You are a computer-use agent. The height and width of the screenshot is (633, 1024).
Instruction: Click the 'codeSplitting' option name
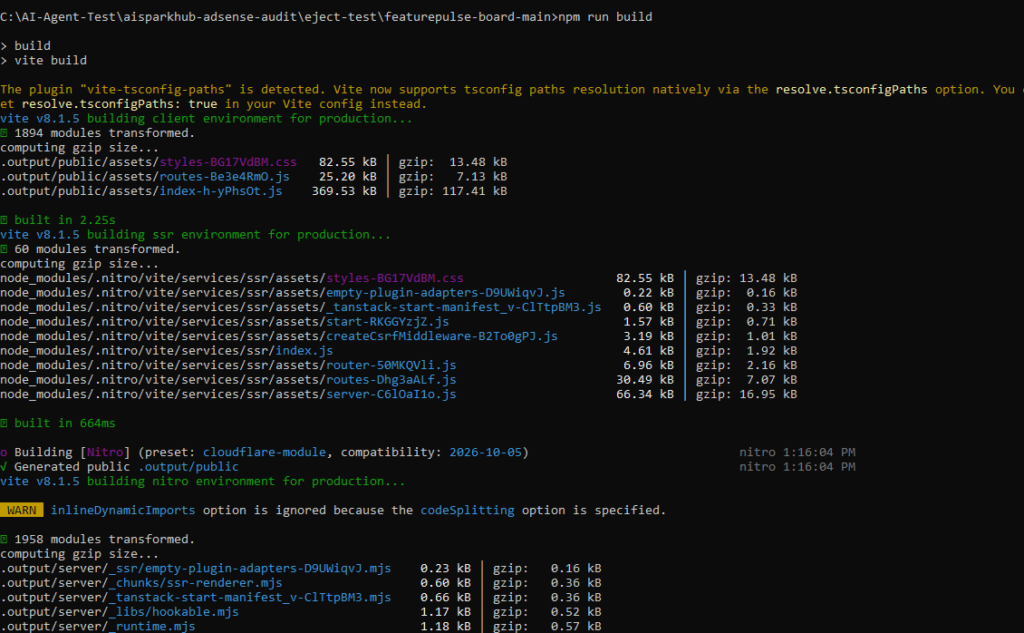(x=468, y=510)
